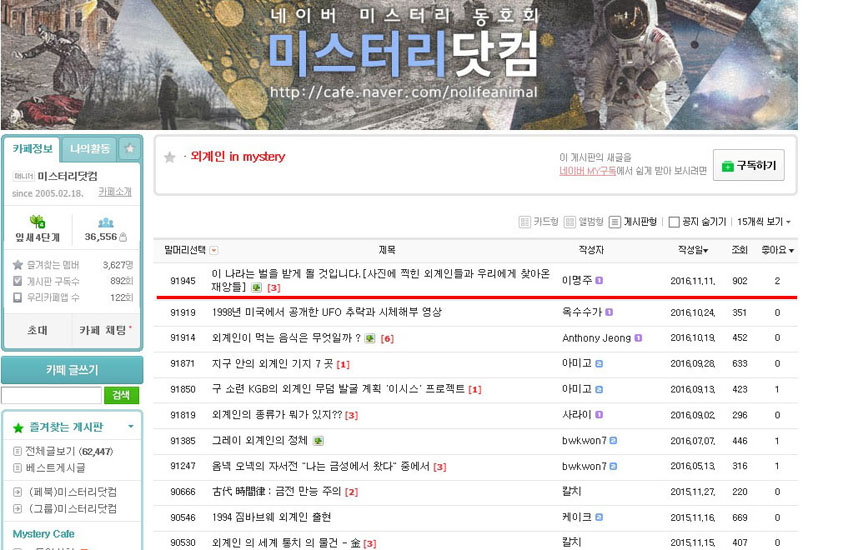843x550 pixels.
Task: Switch to 앨범형 album view icon
Action: pos(570,221)
